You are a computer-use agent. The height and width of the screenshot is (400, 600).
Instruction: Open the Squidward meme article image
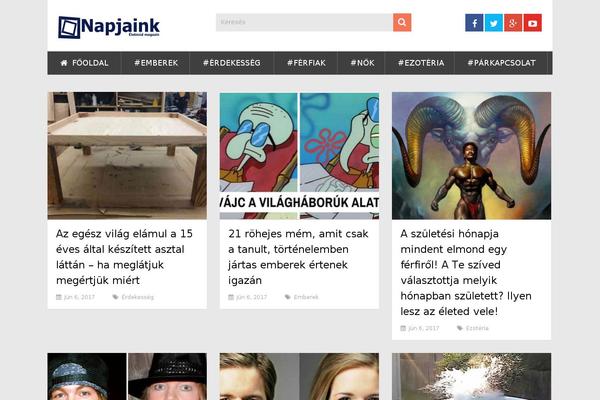[x=299, y=155]
